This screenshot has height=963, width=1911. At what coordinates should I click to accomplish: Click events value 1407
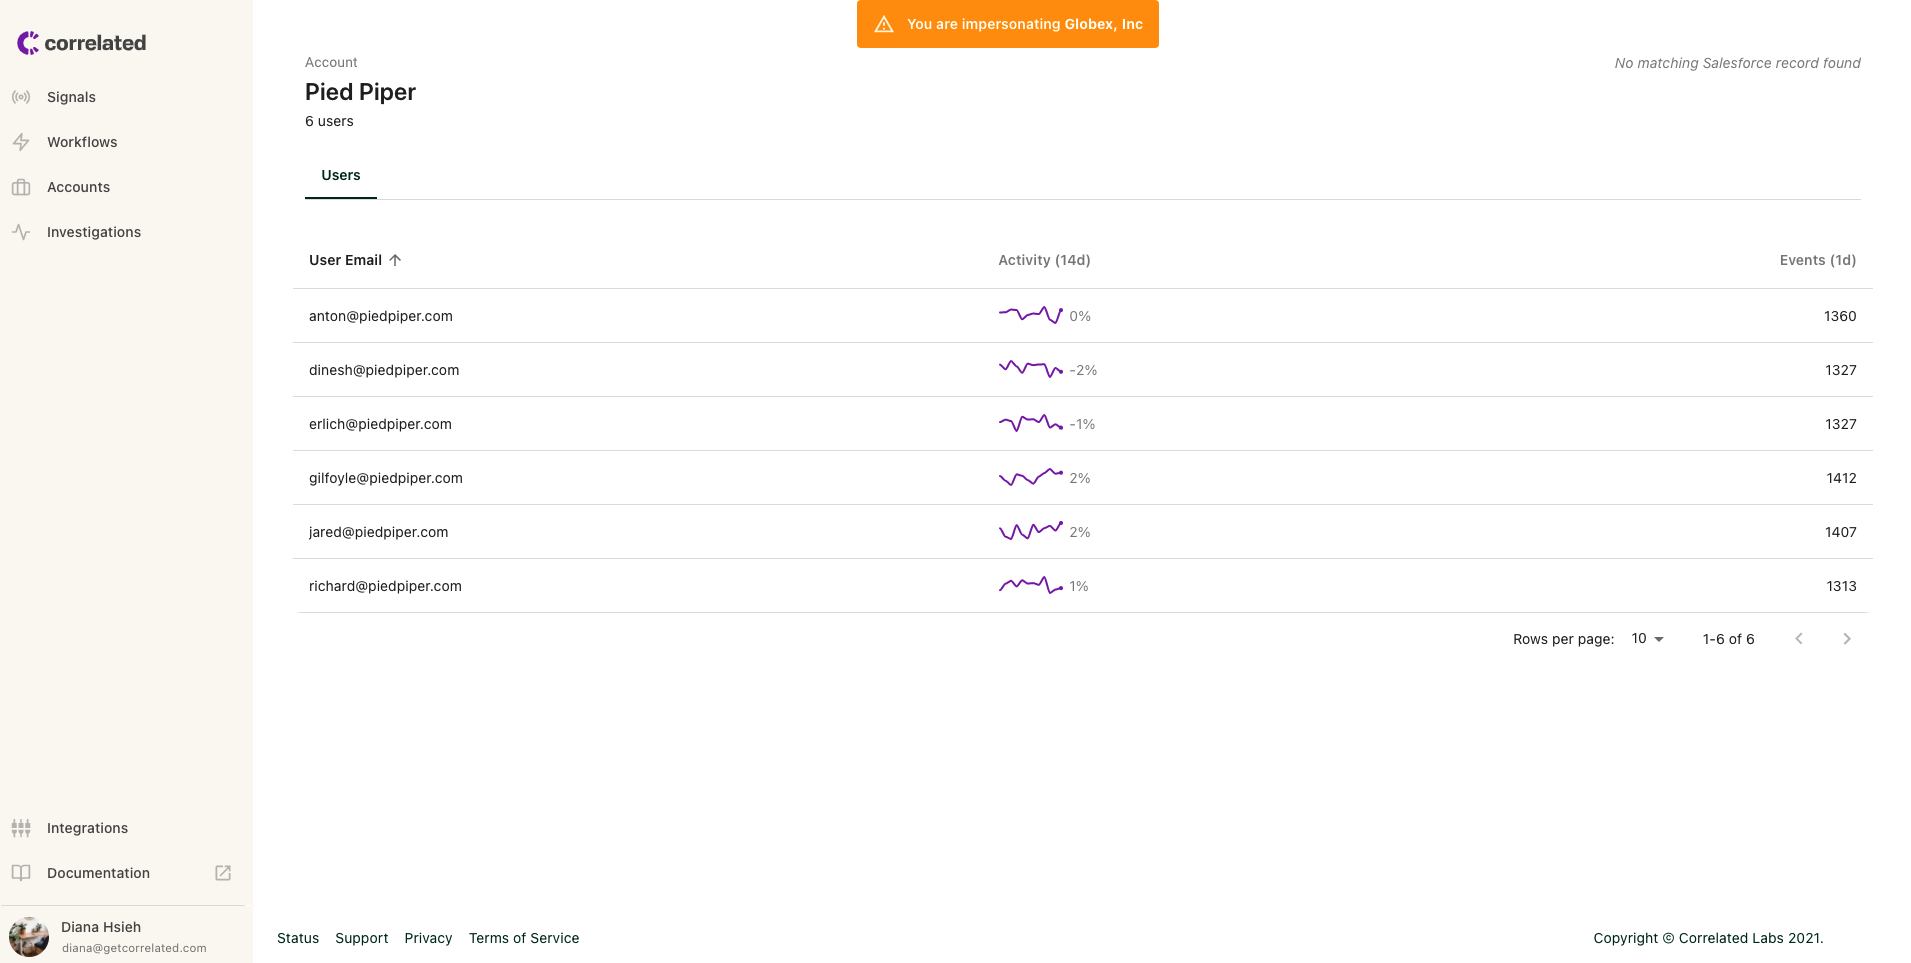tap(1840, 532)
